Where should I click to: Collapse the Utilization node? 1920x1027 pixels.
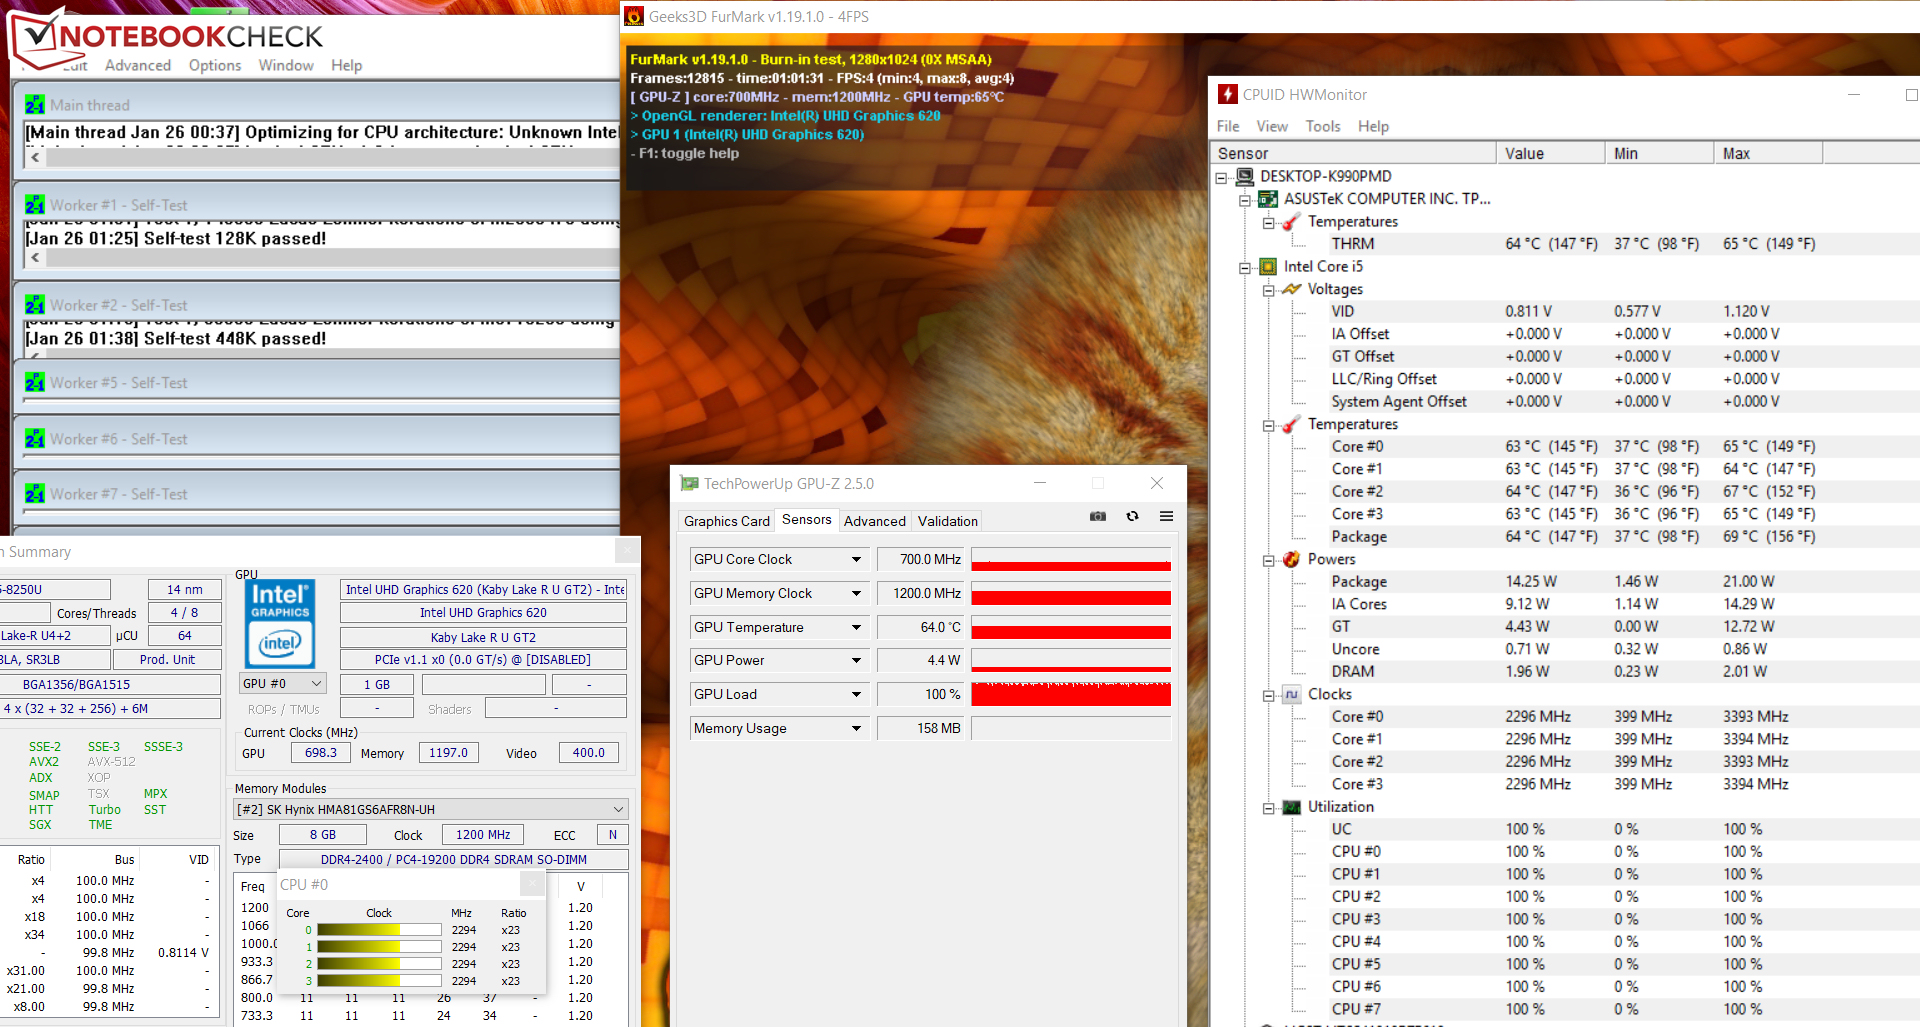pos(1268,808)
